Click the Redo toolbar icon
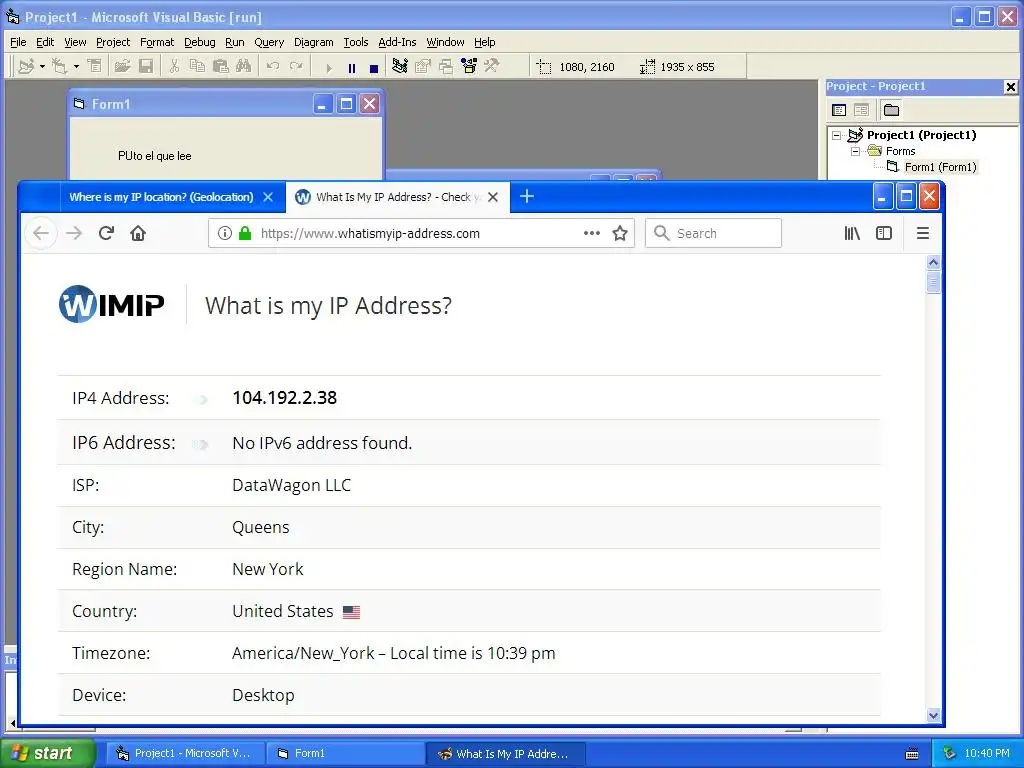This screenshot has height=768, width=1024. 296,67
